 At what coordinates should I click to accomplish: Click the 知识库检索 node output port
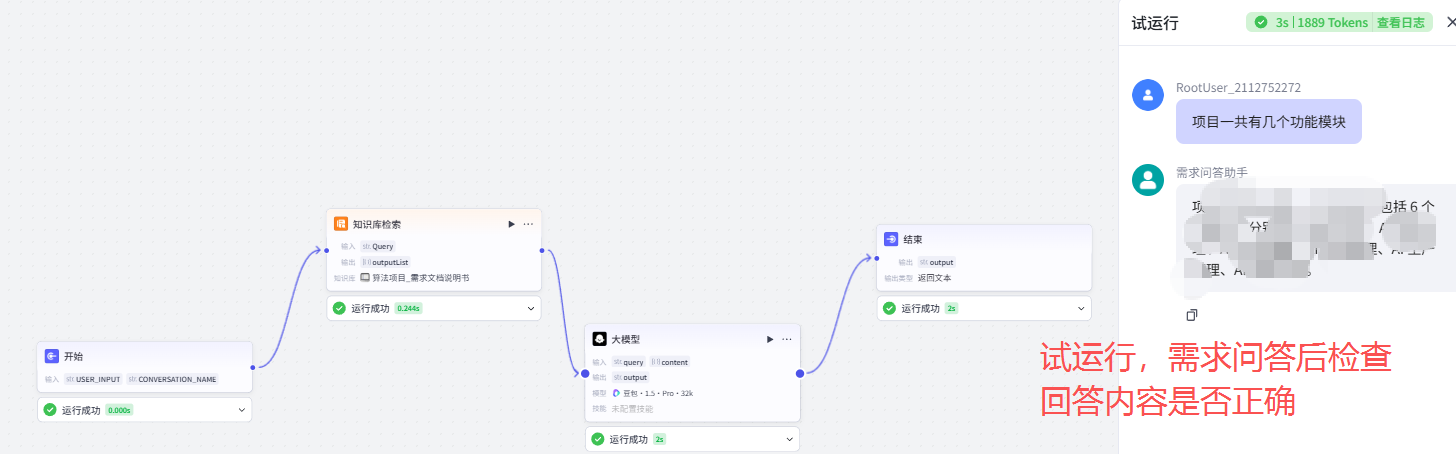click(x=541, y=250)
